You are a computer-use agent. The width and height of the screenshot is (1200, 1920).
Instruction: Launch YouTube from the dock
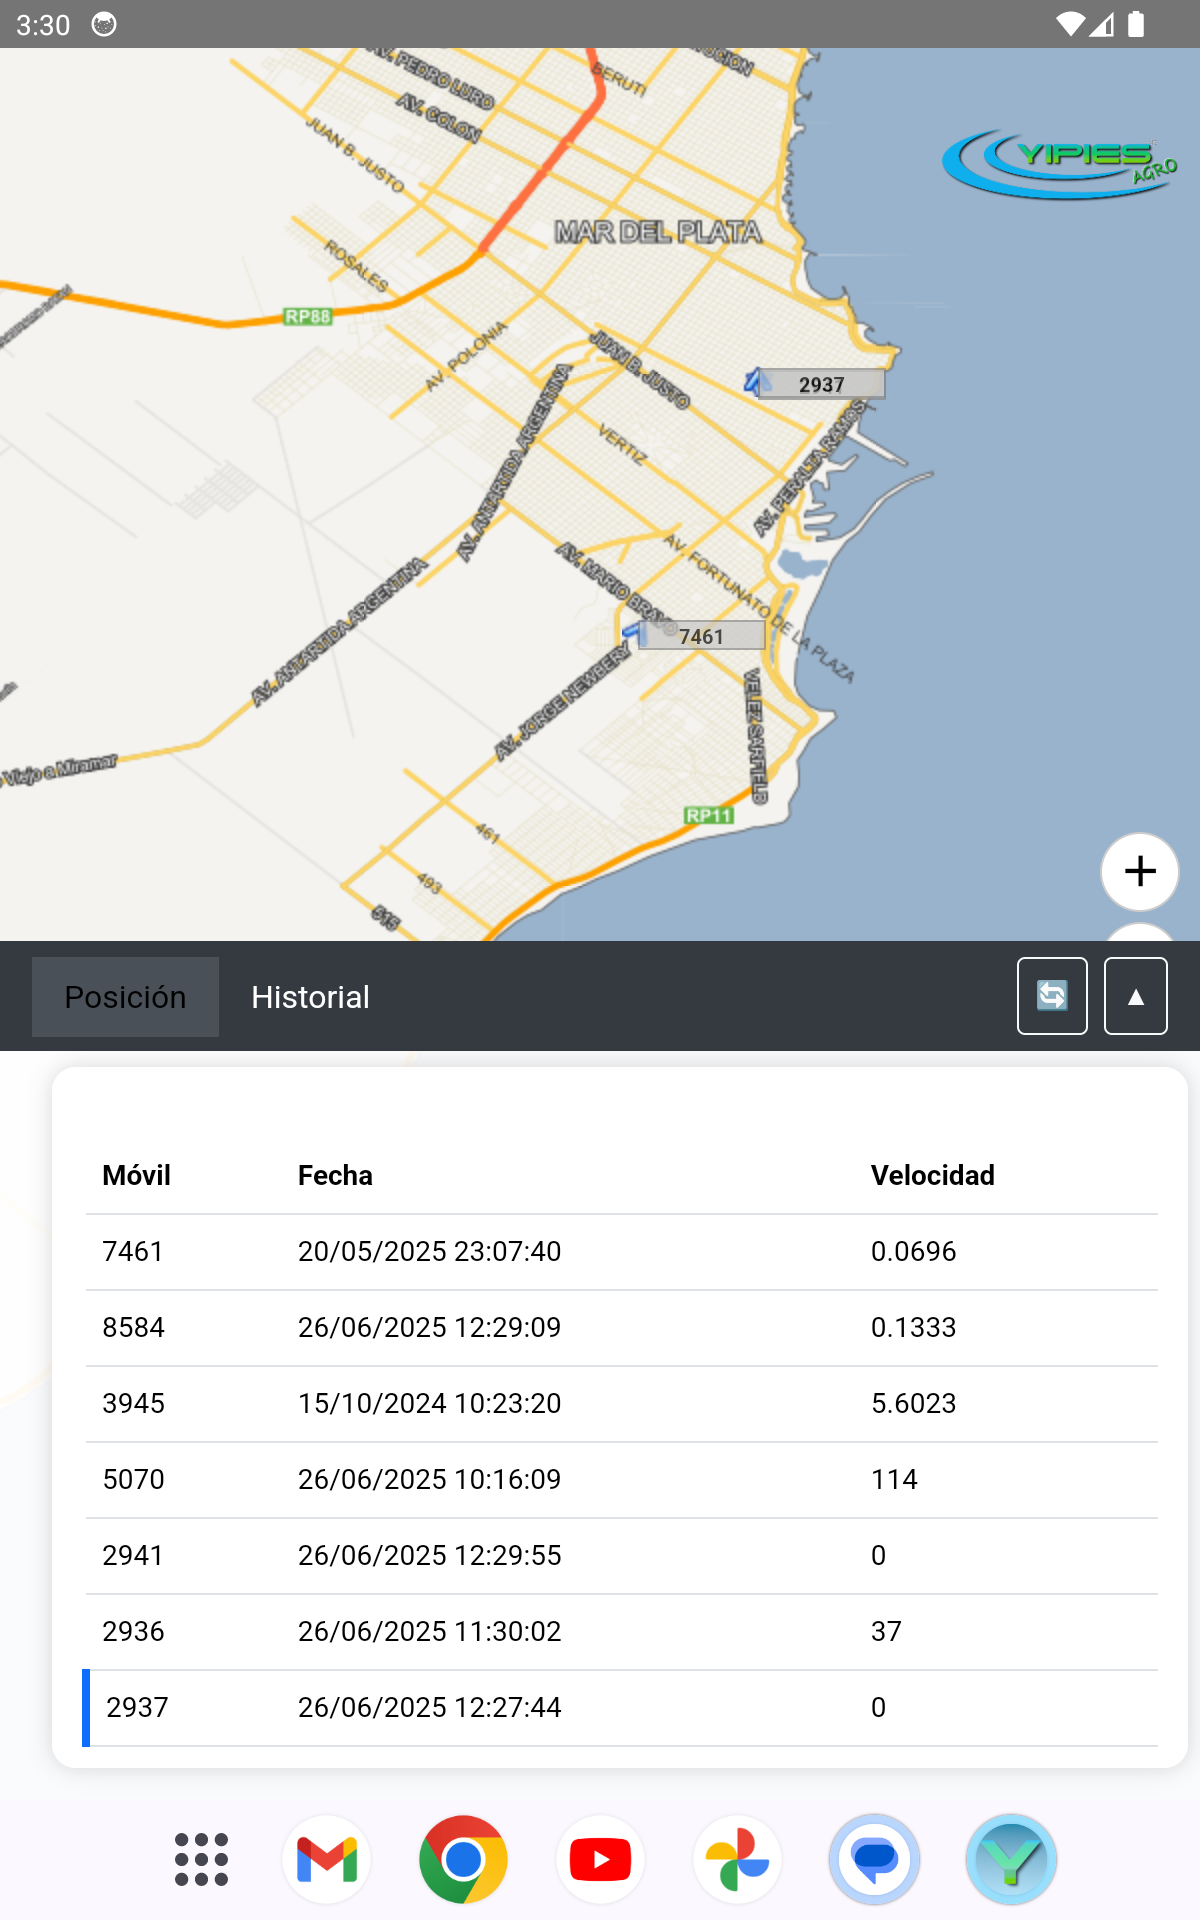(600, 1860)
